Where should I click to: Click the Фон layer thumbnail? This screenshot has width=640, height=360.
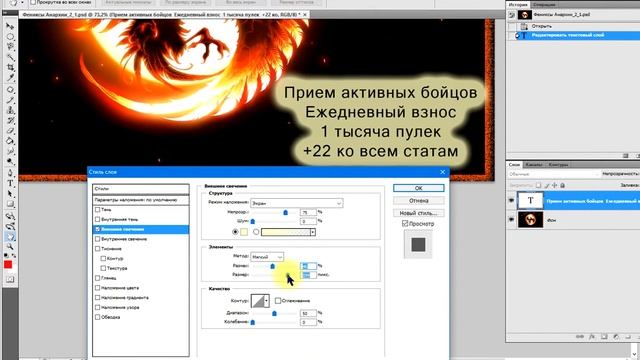(530, 220)
